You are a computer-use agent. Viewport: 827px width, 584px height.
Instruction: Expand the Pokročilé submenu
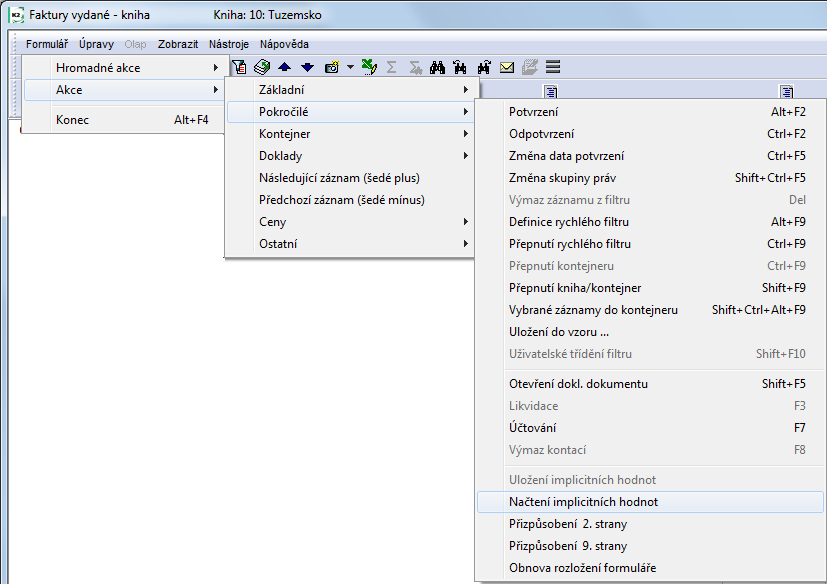pyautogui.click(x=351, y=112)
